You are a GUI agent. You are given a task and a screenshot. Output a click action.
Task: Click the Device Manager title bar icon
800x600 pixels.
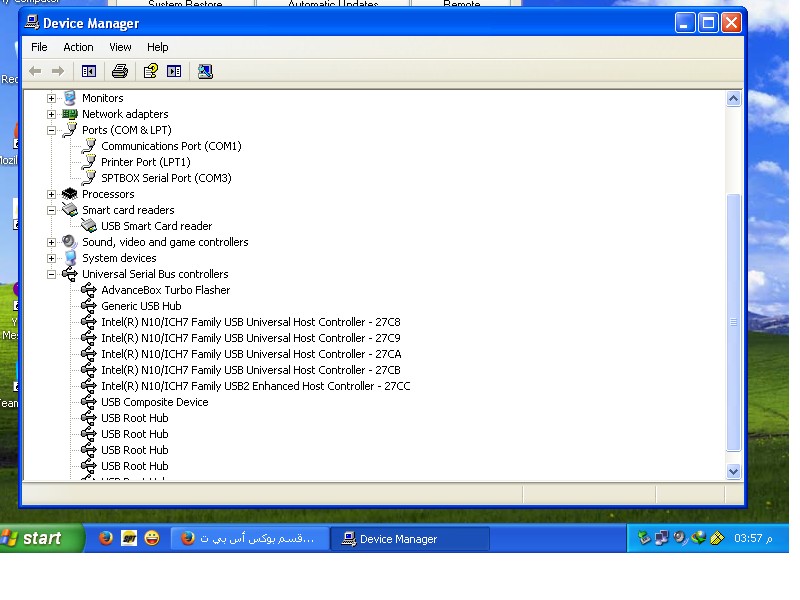tap(32, 22)
